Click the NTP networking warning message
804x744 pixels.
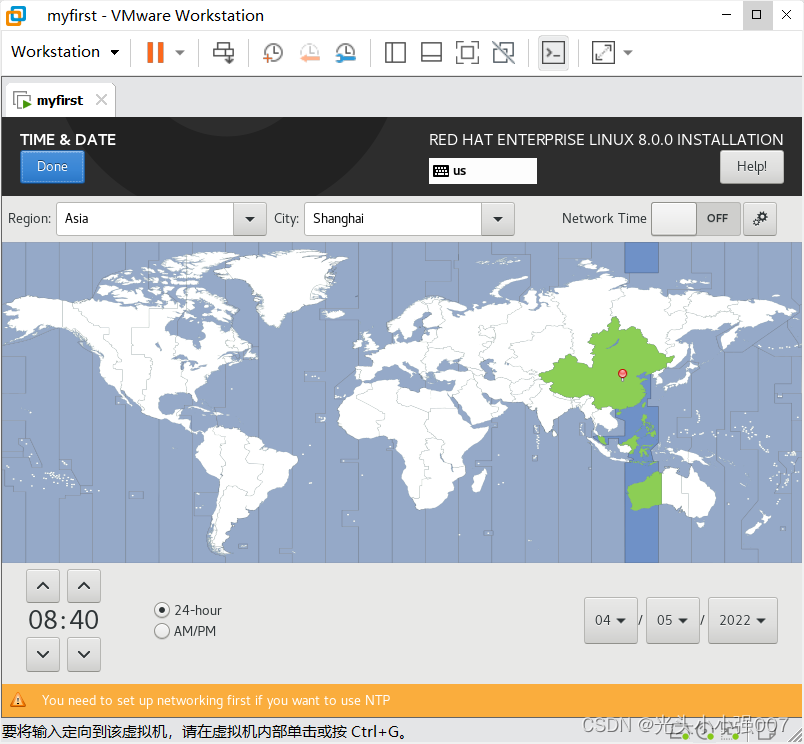pos(216,700)
